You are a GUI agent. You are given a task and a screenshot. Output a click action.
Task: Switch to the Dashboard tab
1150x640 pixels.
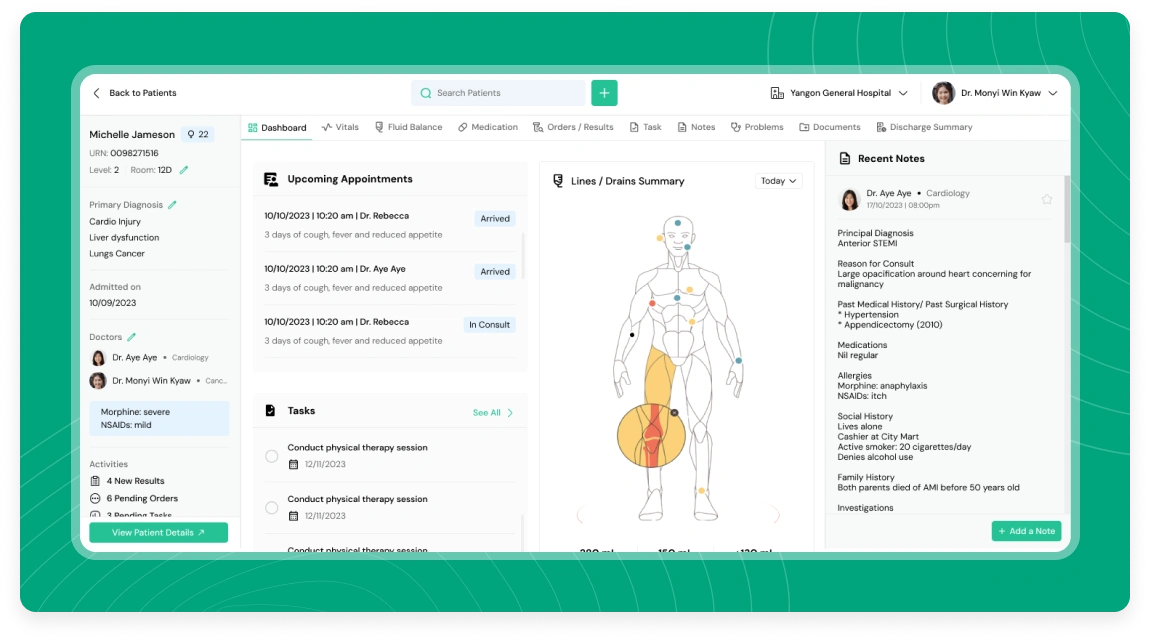point(277,128)
